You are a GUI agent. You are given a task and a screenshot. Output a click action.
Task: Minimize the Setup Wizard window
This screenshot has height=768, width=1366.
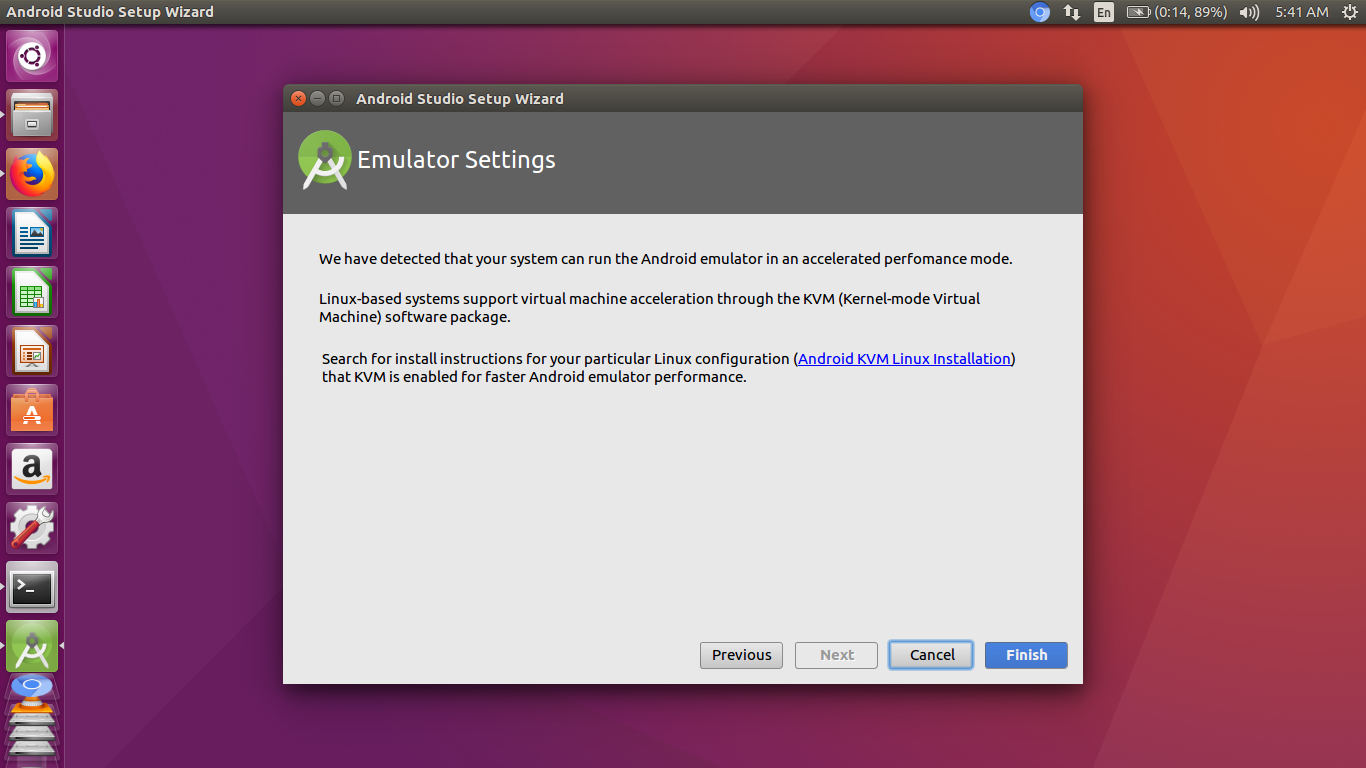[317, 98]
